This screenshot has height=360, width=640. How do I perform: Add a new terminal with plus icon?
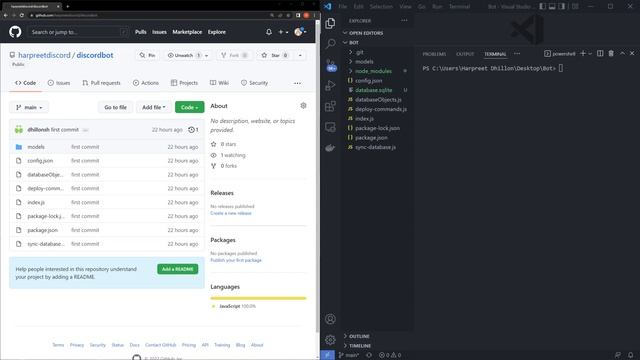click(583, 53)
